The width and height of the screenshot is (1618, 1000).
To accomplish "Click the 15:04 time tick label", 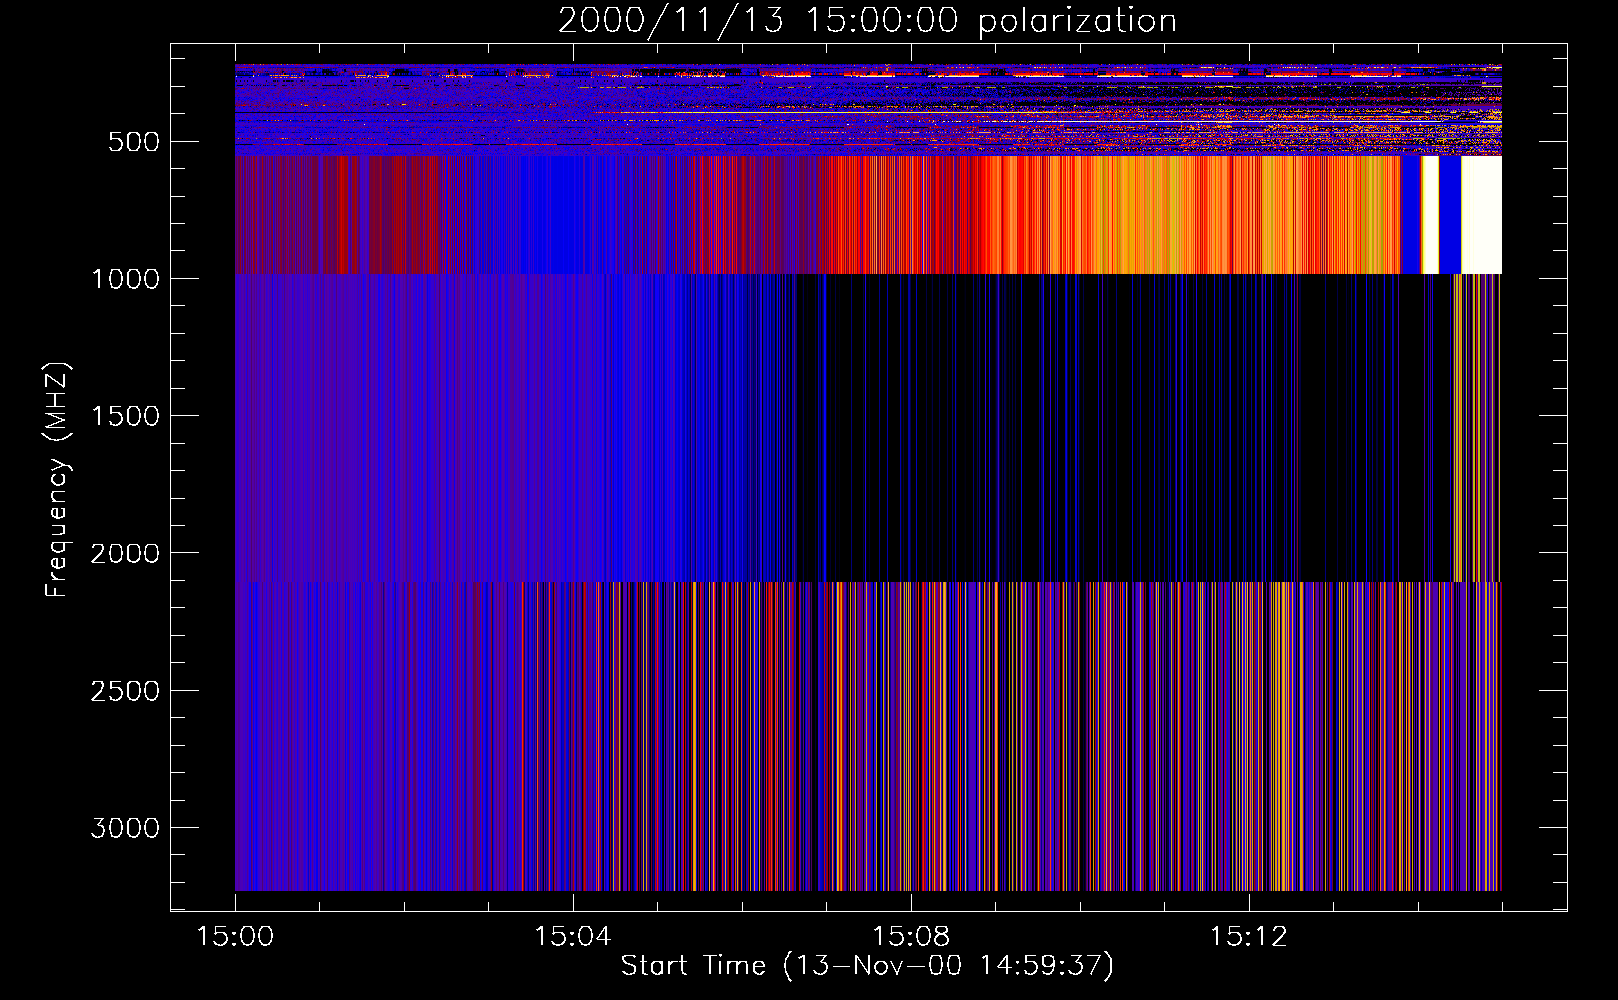I will (572, 937).
